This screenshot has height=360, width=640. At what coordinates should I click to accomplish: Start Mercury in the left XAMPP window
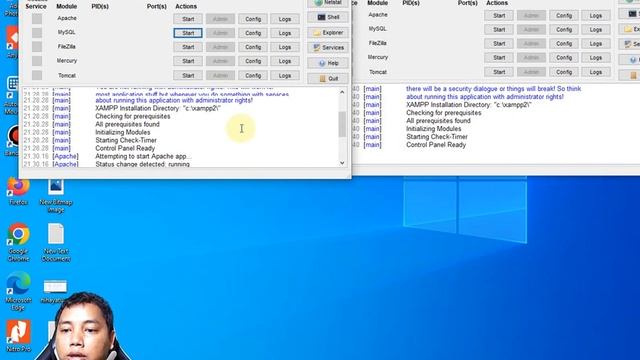coord(188,61)
